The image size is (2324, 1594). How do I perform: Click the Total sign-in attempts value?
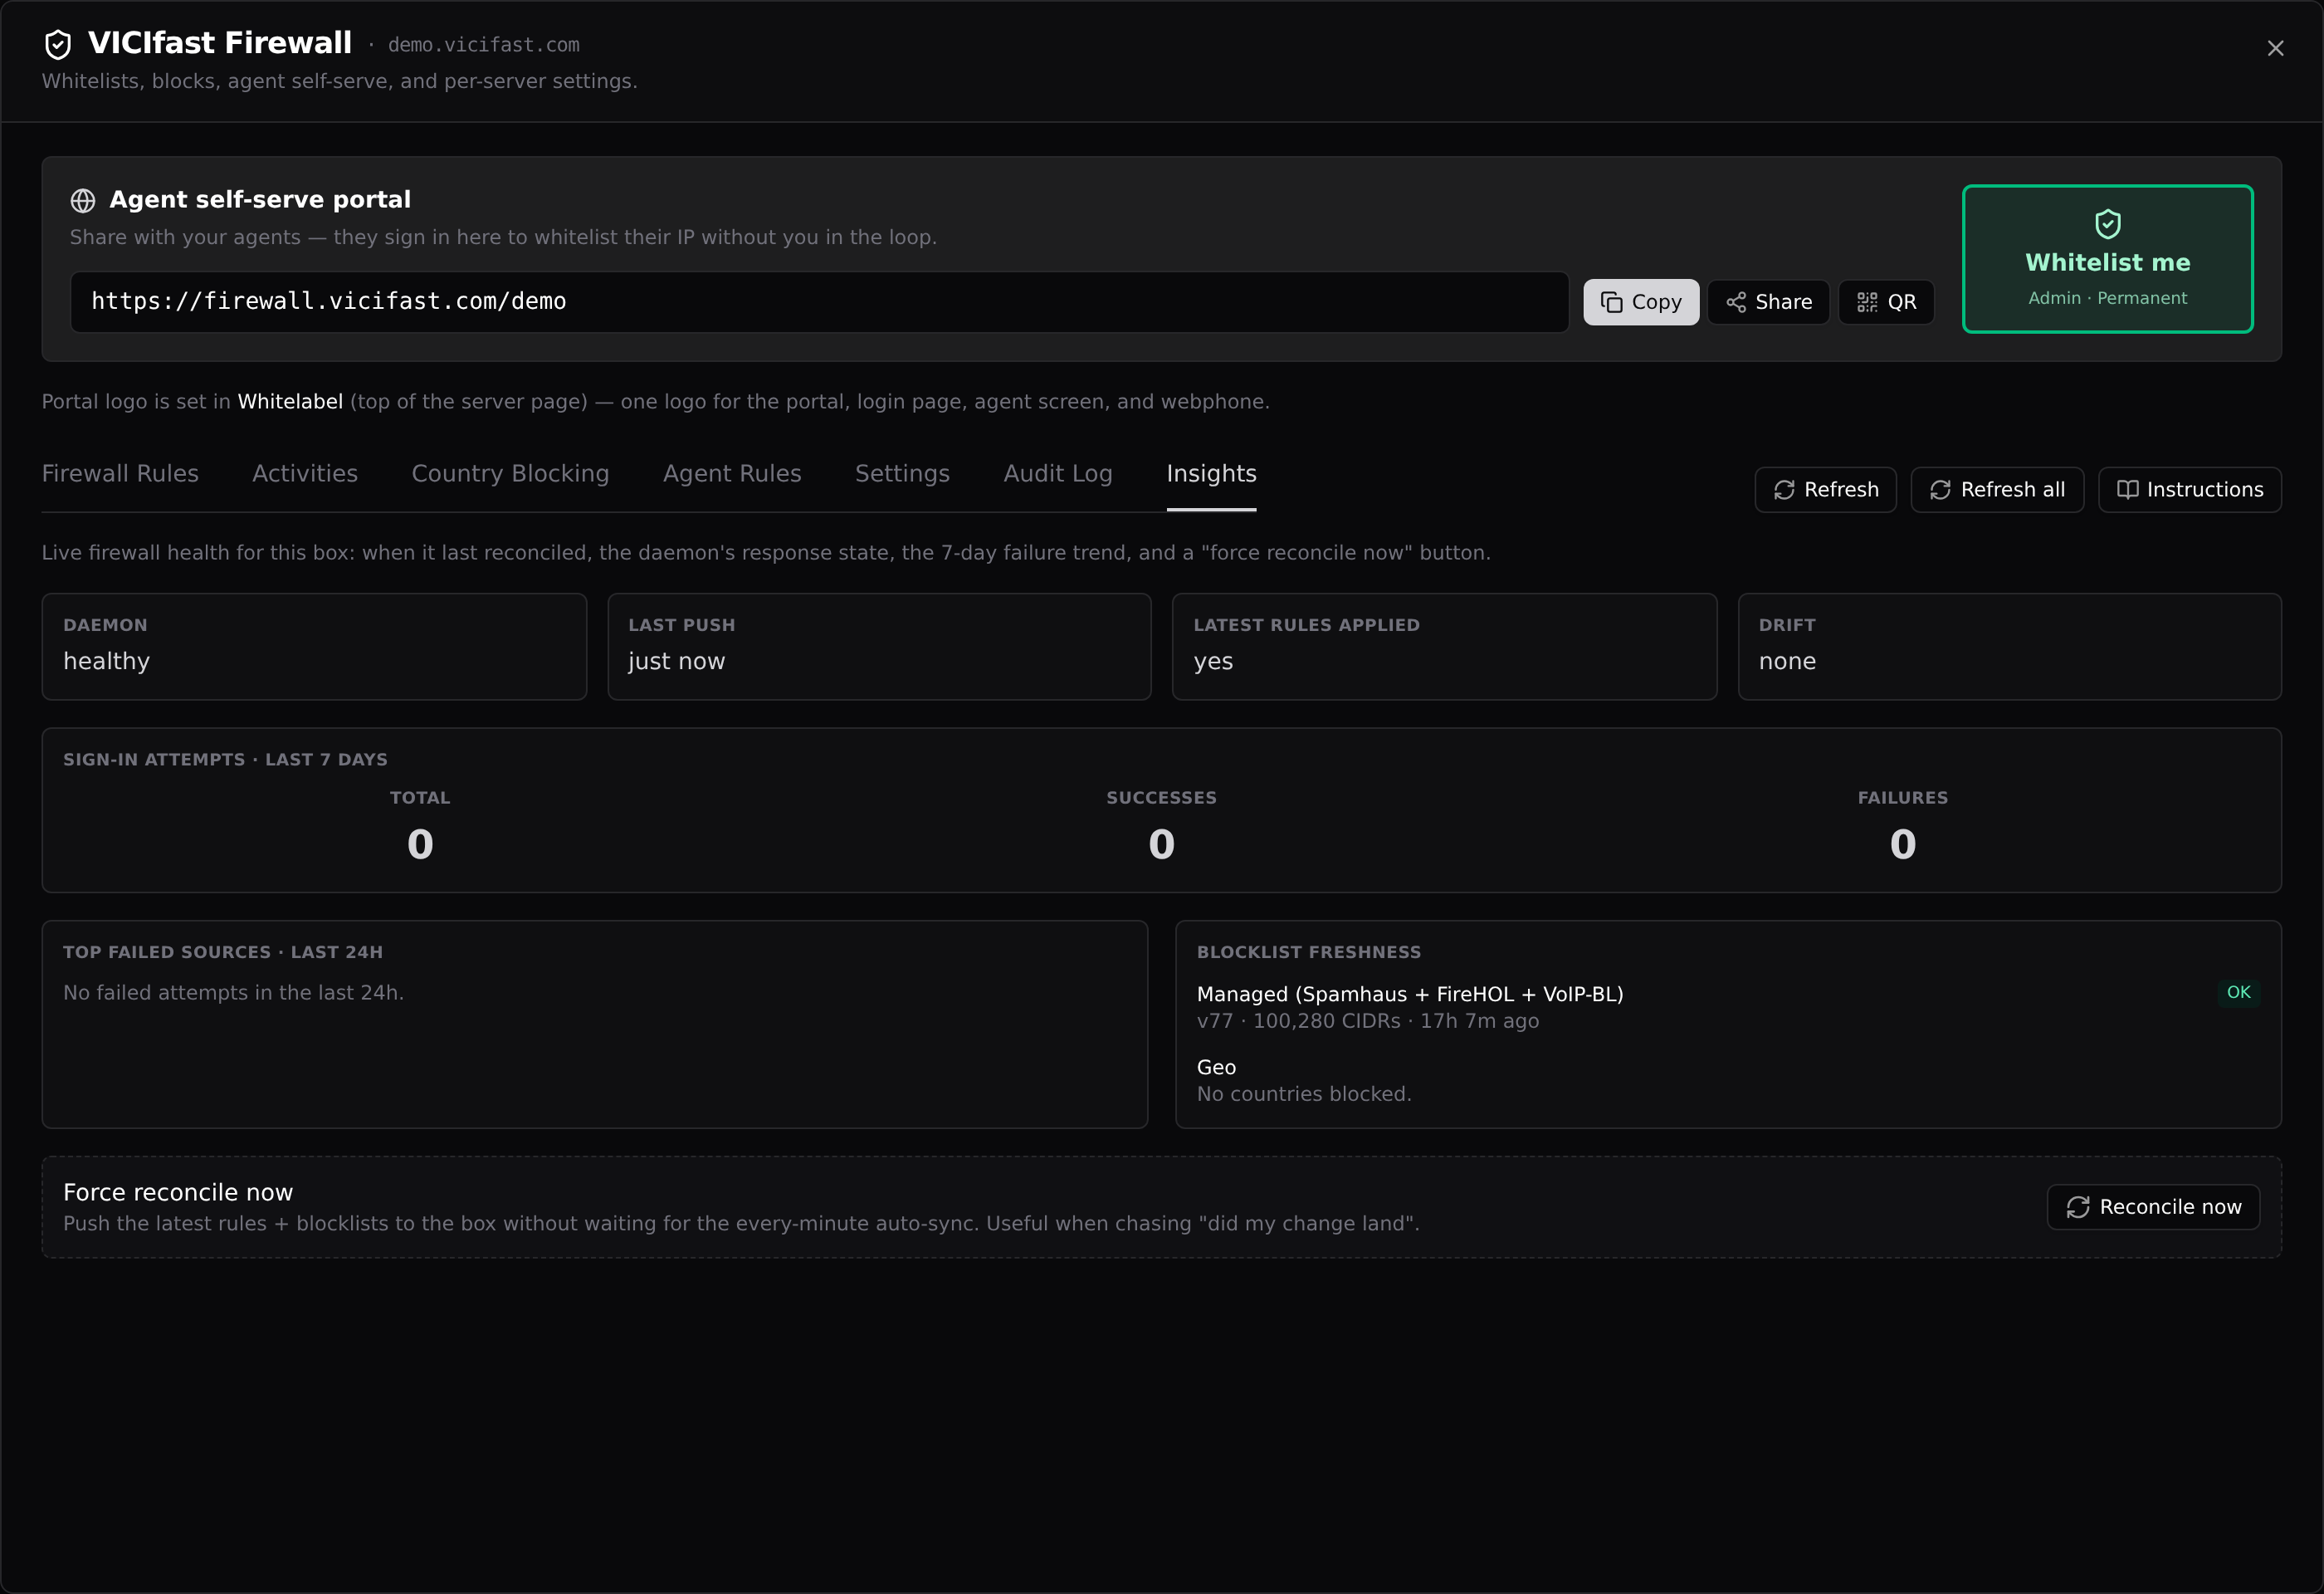tap(420, 845)
